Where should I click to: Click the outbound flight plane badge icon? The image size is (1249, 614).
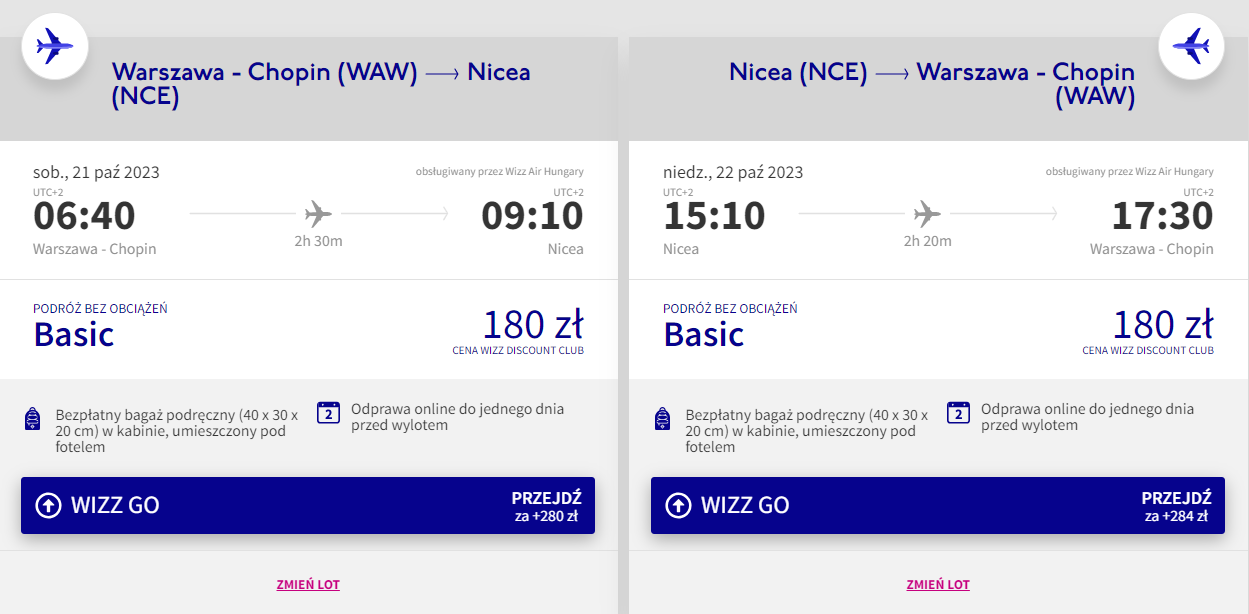coord(55,45)
